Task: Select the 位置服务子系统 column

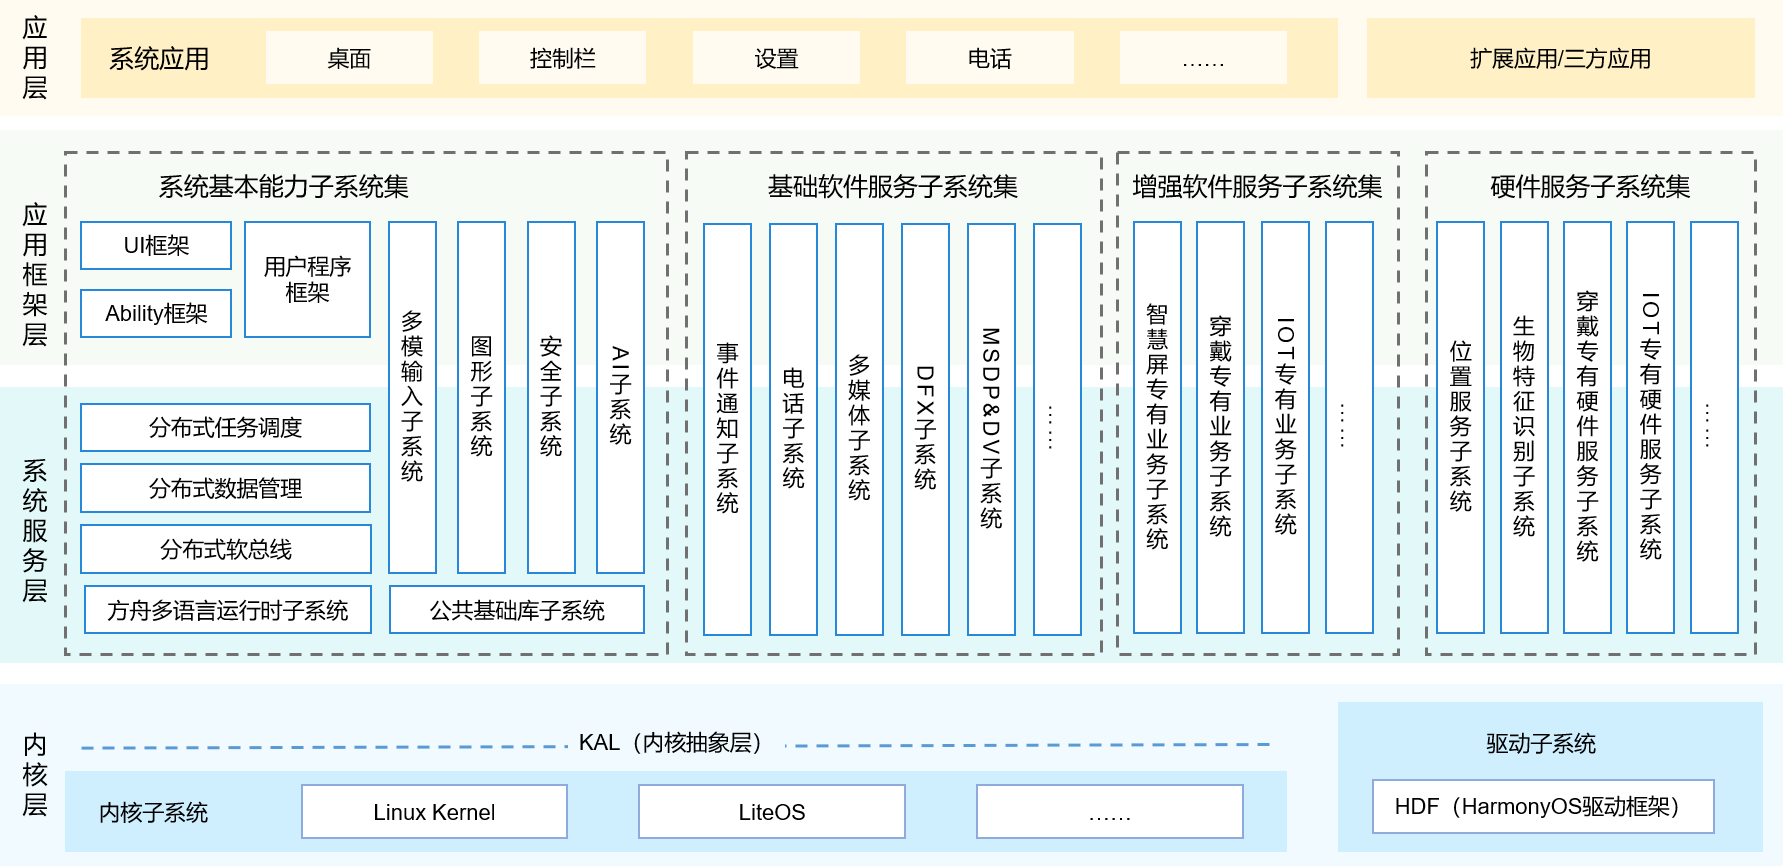Action: tap(1460, 427)
